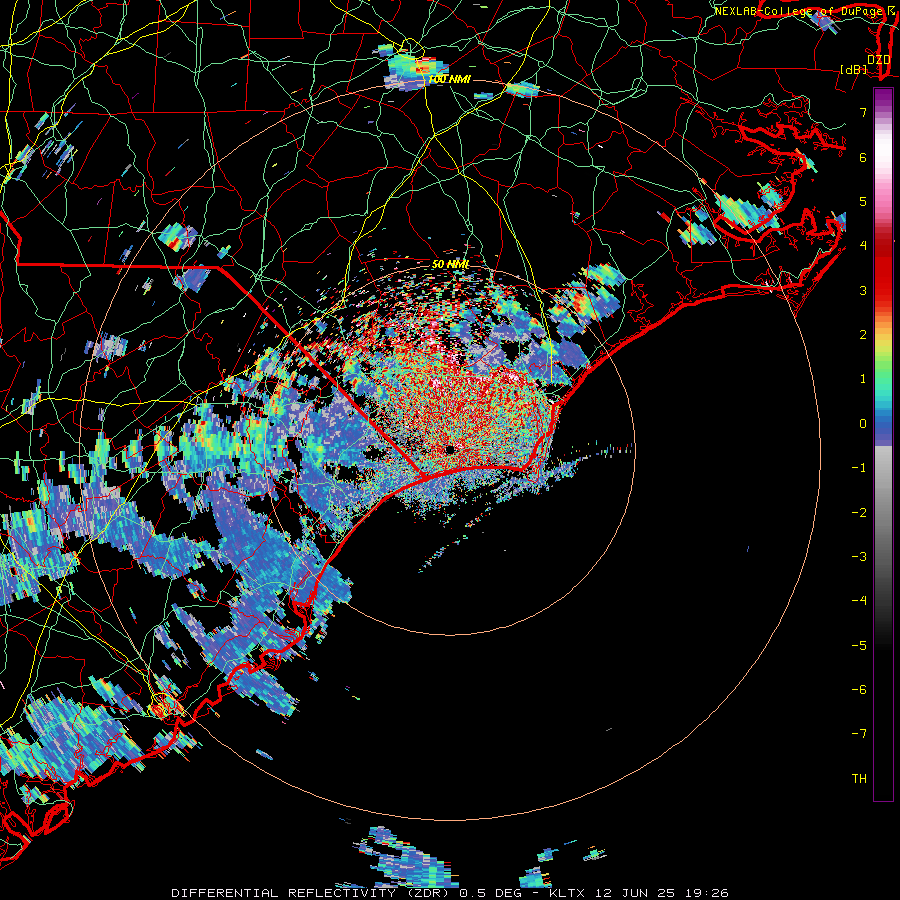Select the 6 dB tick label
900x900 pixels.
(863, 157)
